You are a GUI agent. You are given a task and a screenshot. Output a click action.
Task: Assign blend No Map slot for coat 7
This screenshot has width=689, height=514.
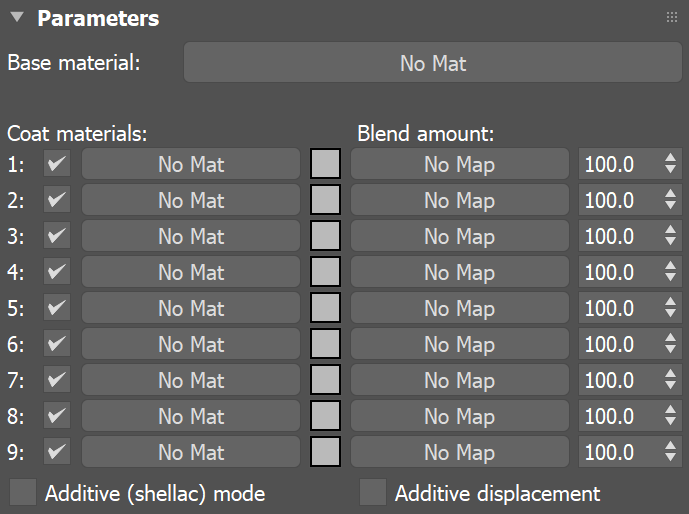tap(460, 380)
